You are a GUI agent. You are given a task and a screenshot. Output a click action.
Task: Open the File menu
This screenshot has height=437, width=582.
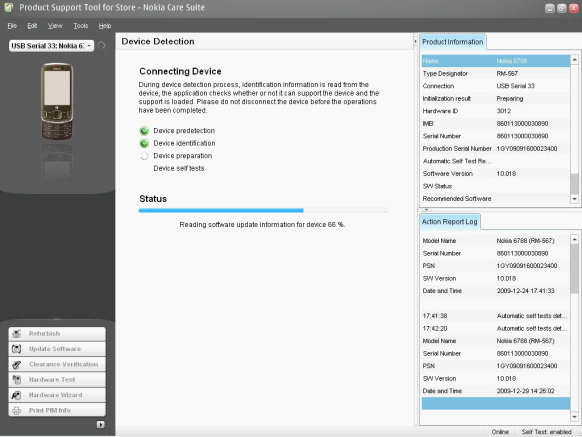[12, 26]
